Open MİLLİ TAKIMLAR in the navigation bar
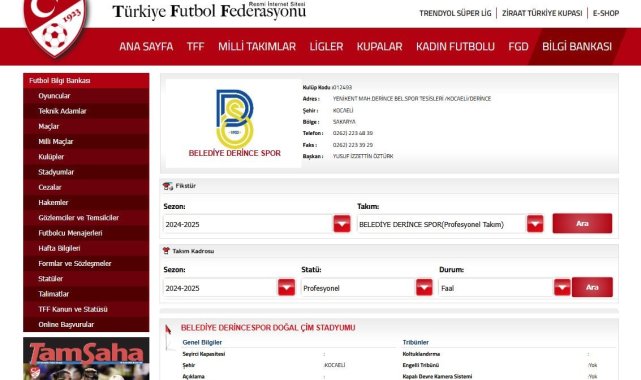Screen dimensions: 641x380 (x=257, y=47)
